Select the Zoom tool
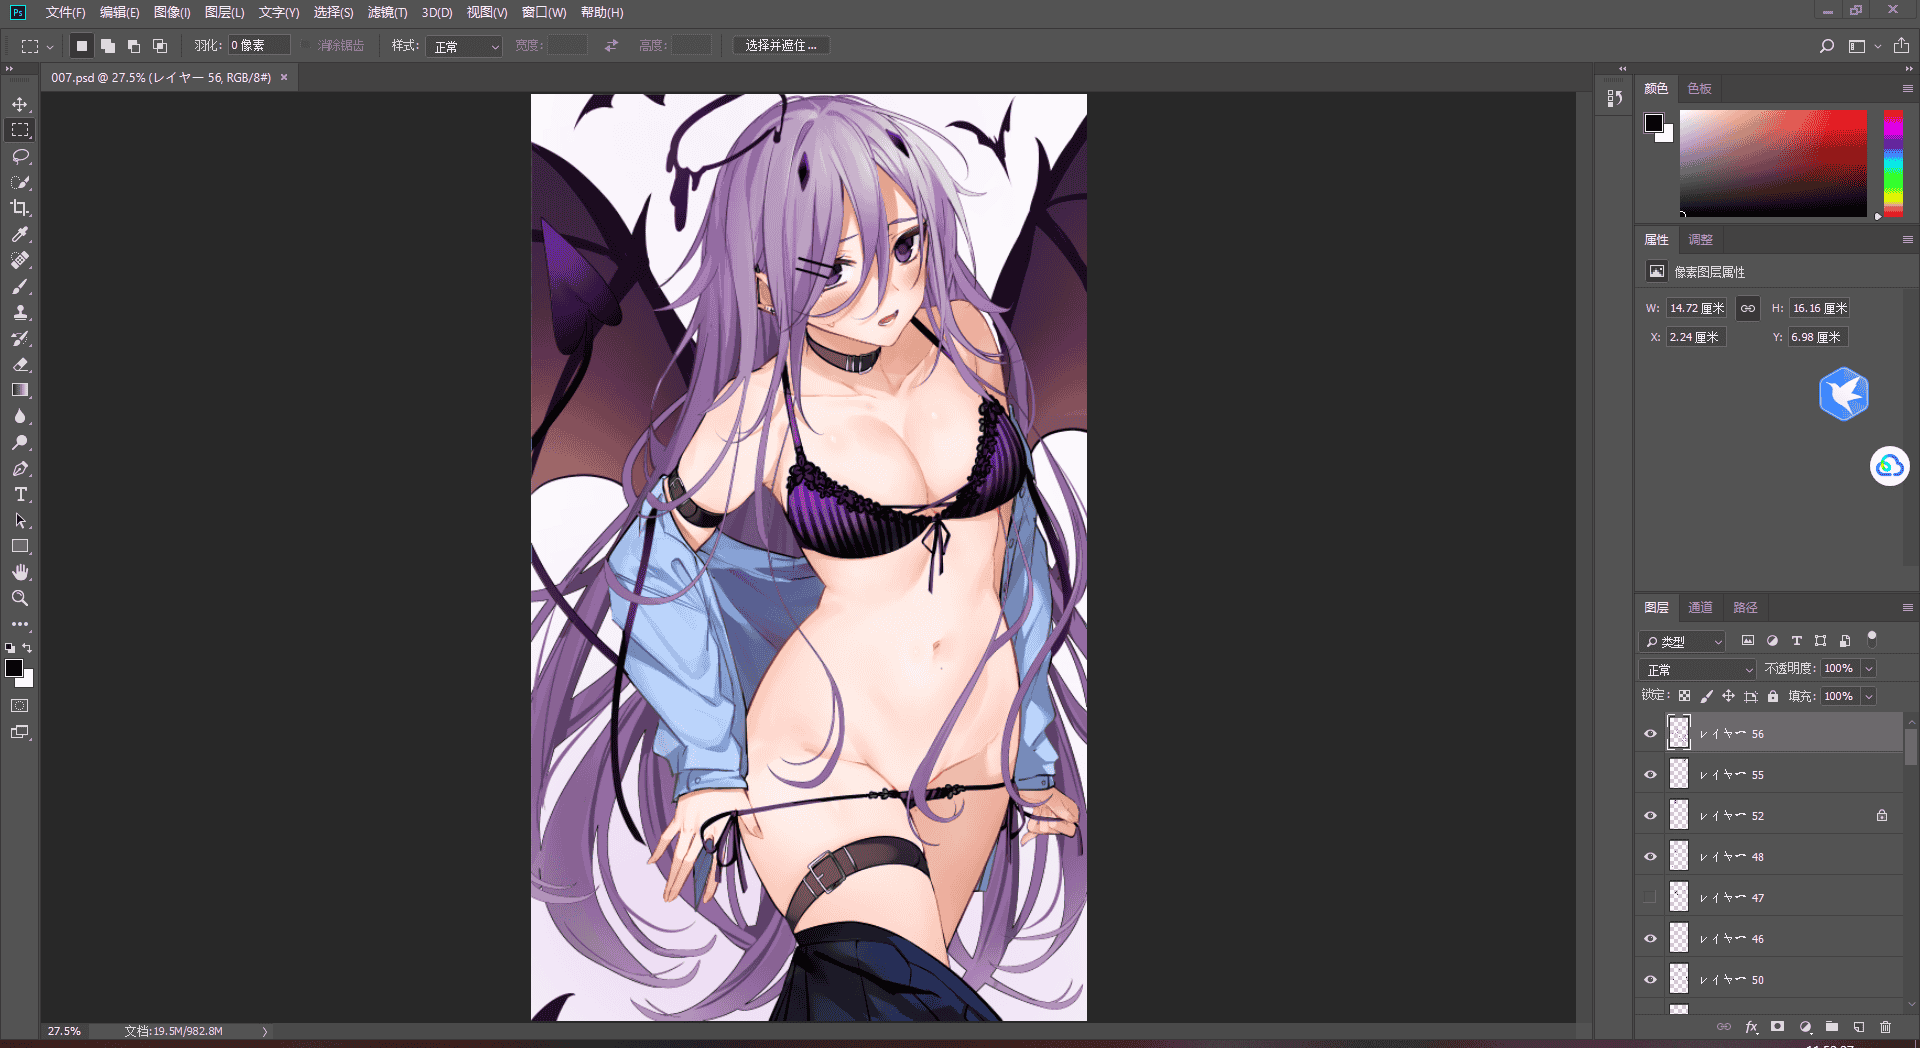Screen dimensions: 1920x1048 20,598
